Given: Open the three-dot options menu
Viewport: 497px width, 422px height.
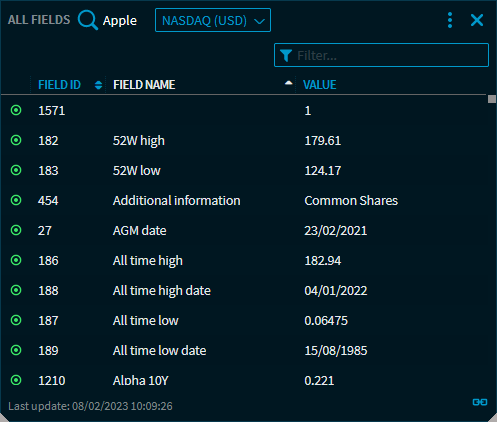Looking at the screenshot, I should coord(450,20).
